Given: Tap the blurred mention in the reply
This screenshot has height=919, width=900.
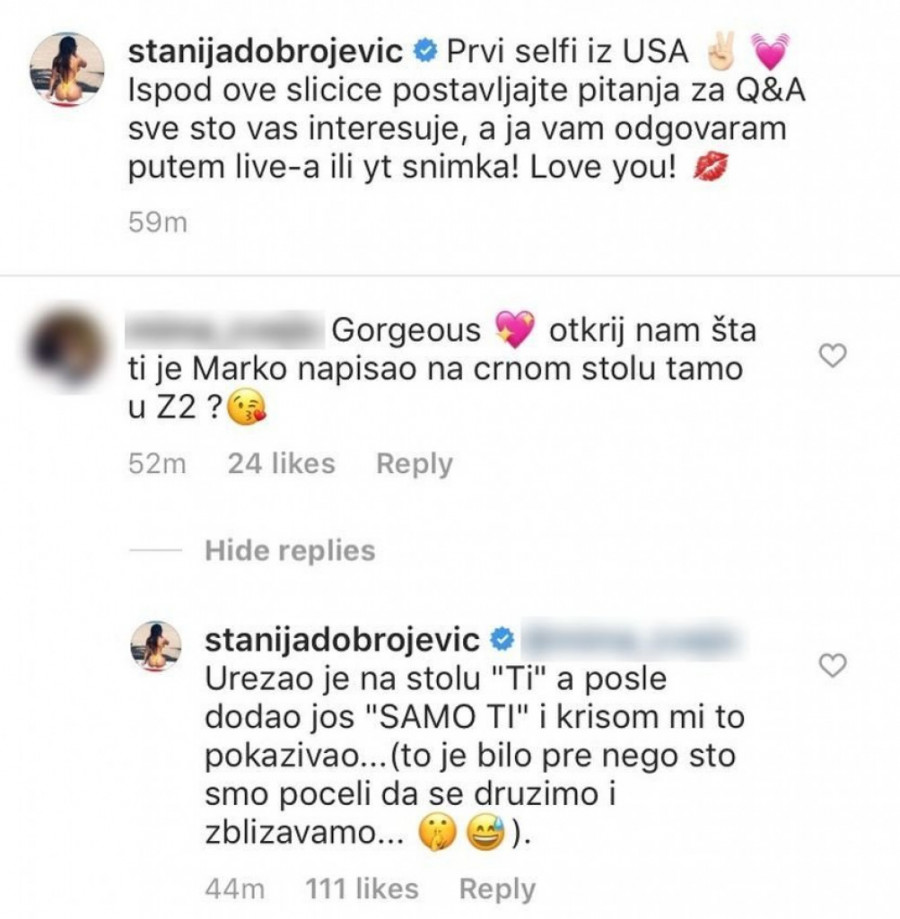Looking at the screenshot, I should 632,639.
